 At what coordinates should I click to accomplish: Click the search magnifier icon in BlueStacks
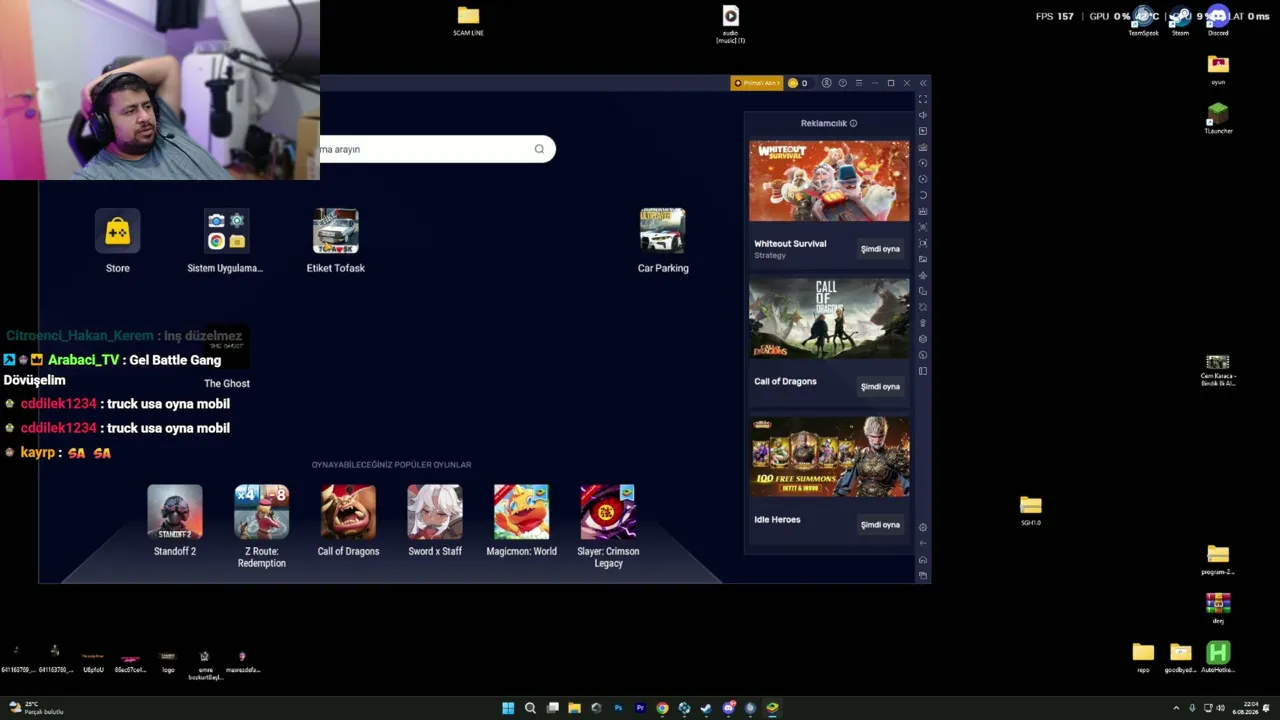pos(539,149)
